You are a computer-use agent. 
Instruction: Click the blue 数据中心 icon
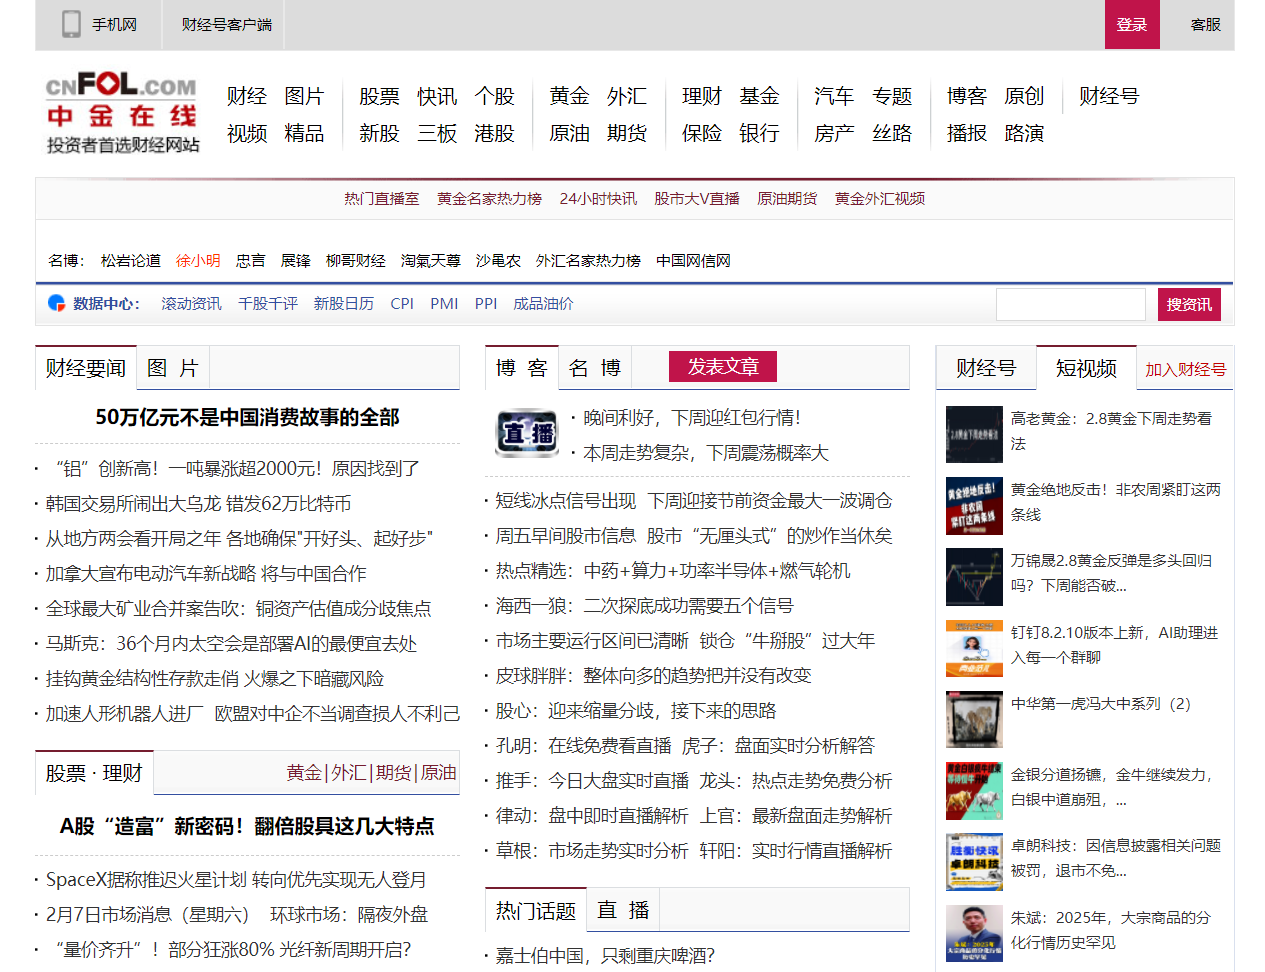click(x=57, y=303)
